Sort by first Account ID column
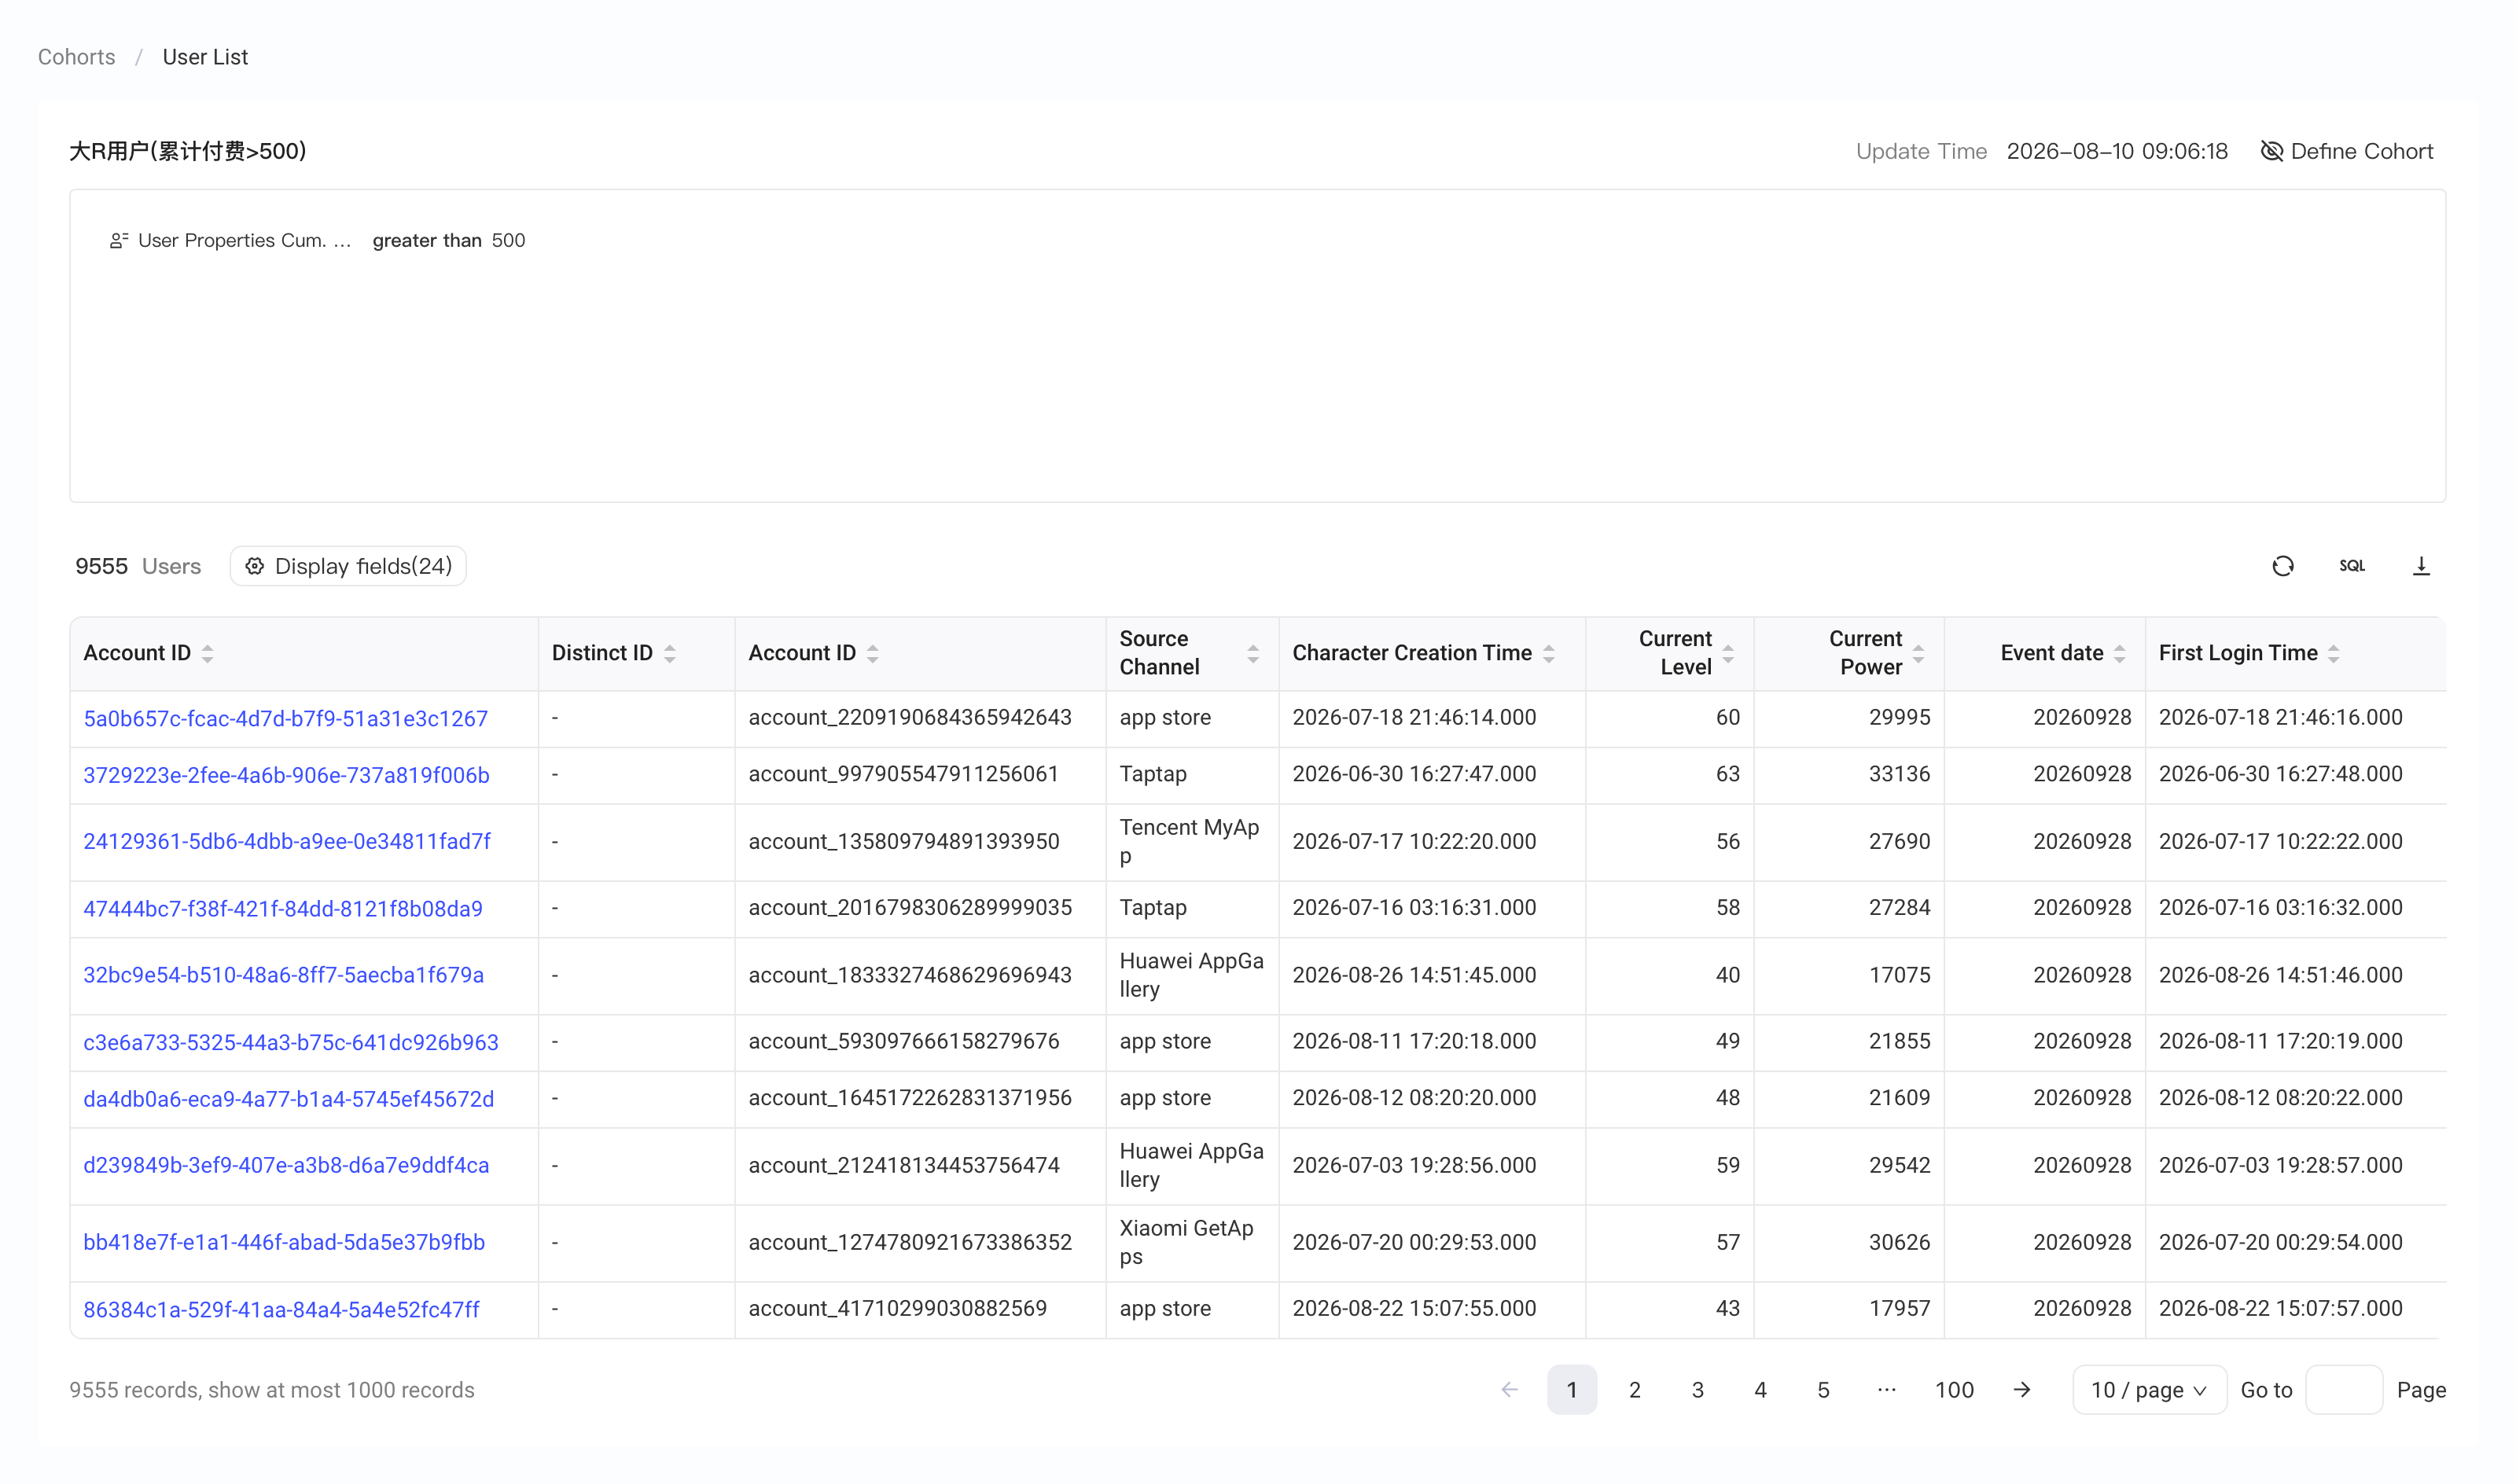 [x=207, y=653]
